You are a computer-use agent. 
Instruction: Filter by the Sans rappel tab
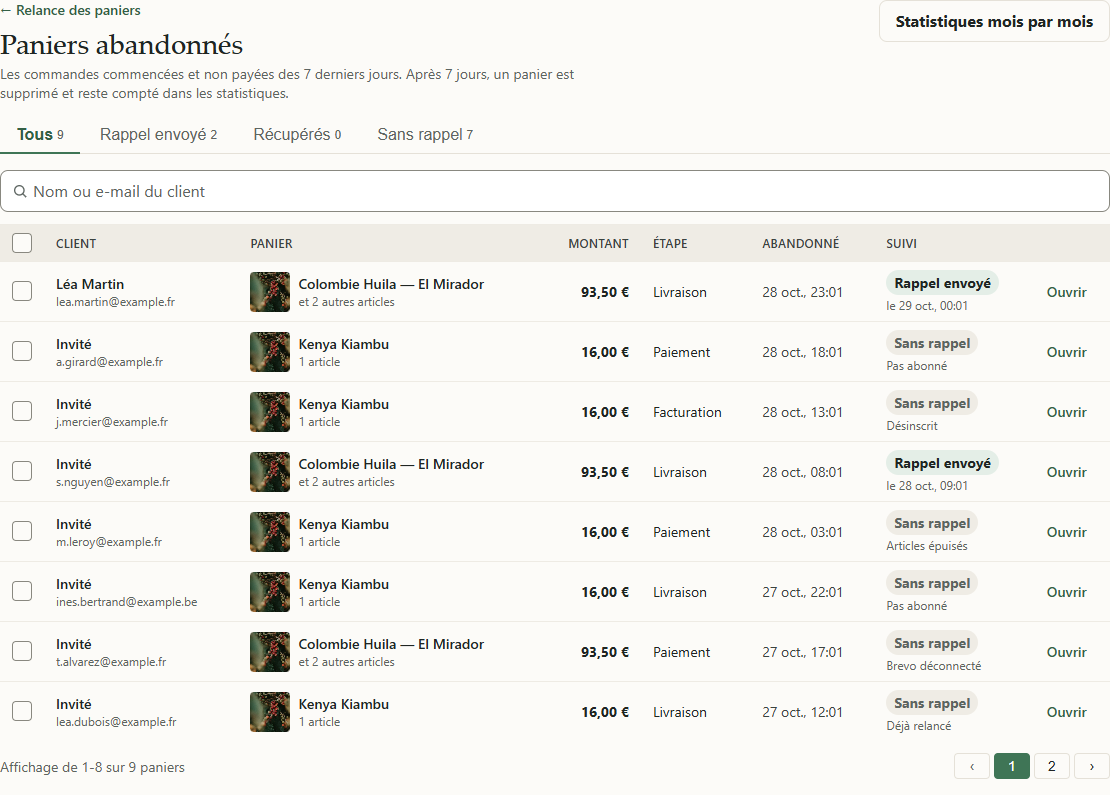click(x=425, y=135)
